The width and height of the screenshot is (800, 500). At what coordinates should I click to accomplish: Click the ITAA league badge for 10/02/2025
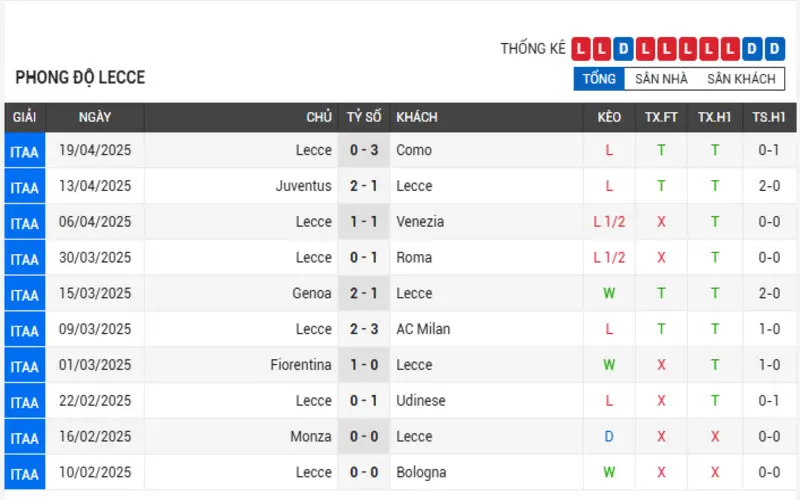click(x=24, y=473)
